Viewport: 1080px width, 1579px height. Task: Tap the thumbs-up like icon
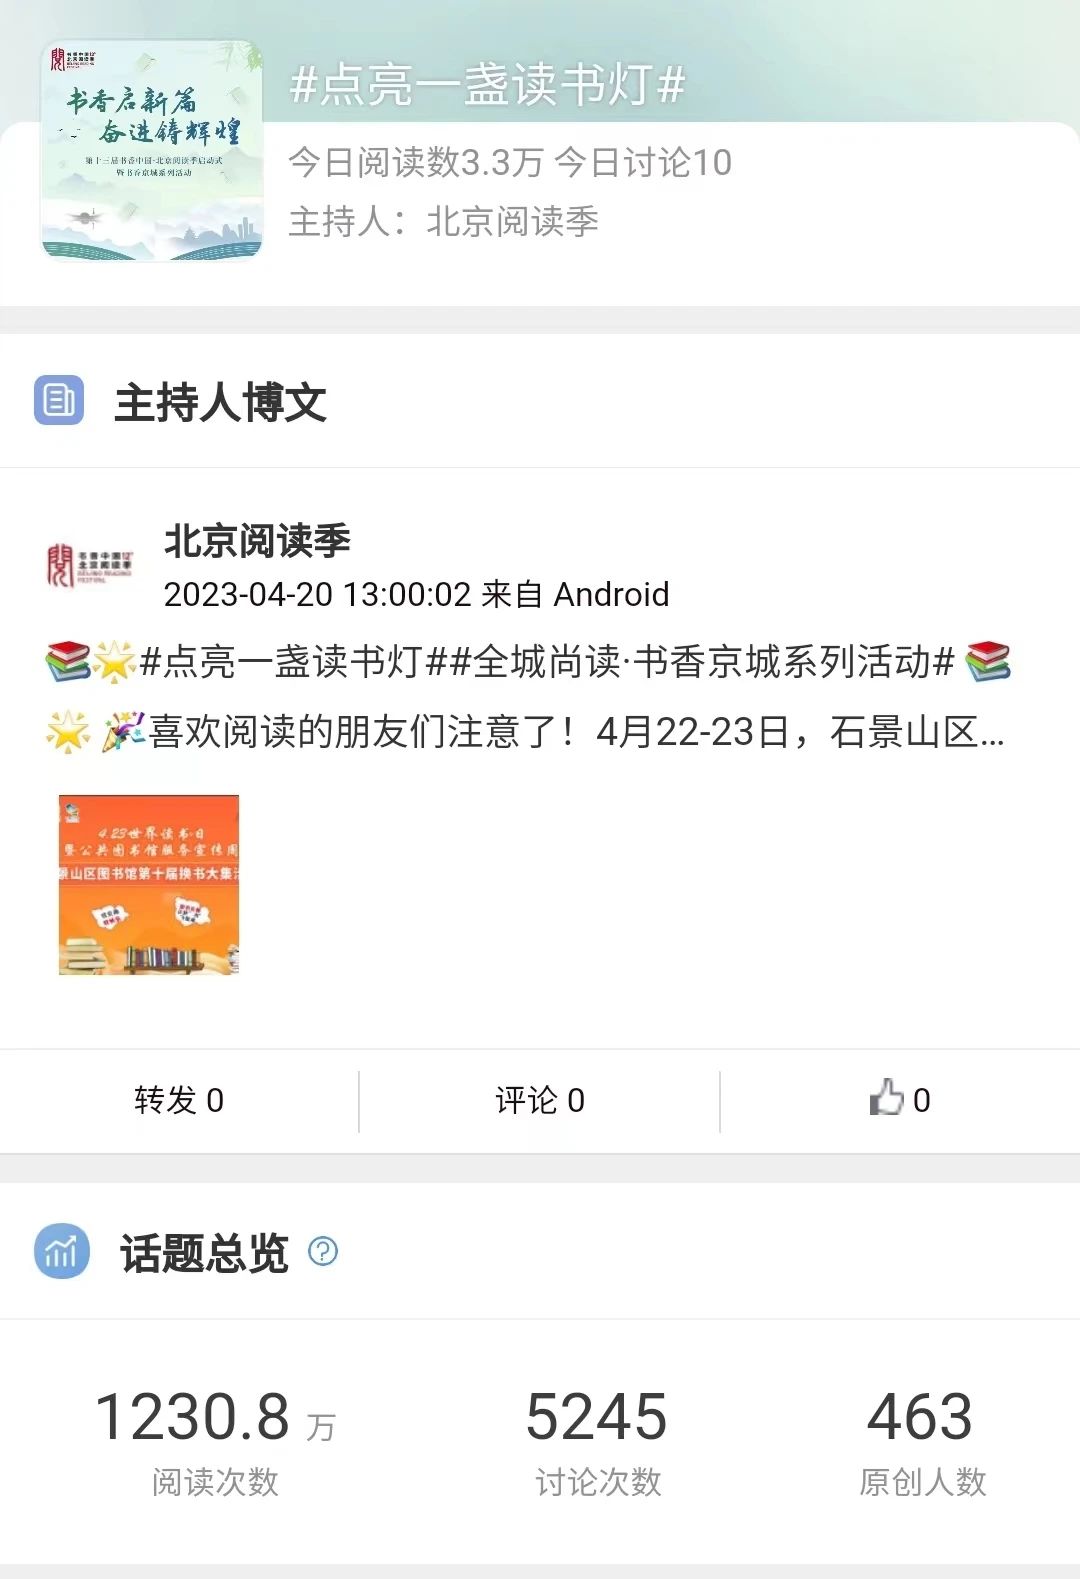coord(886,1098)
